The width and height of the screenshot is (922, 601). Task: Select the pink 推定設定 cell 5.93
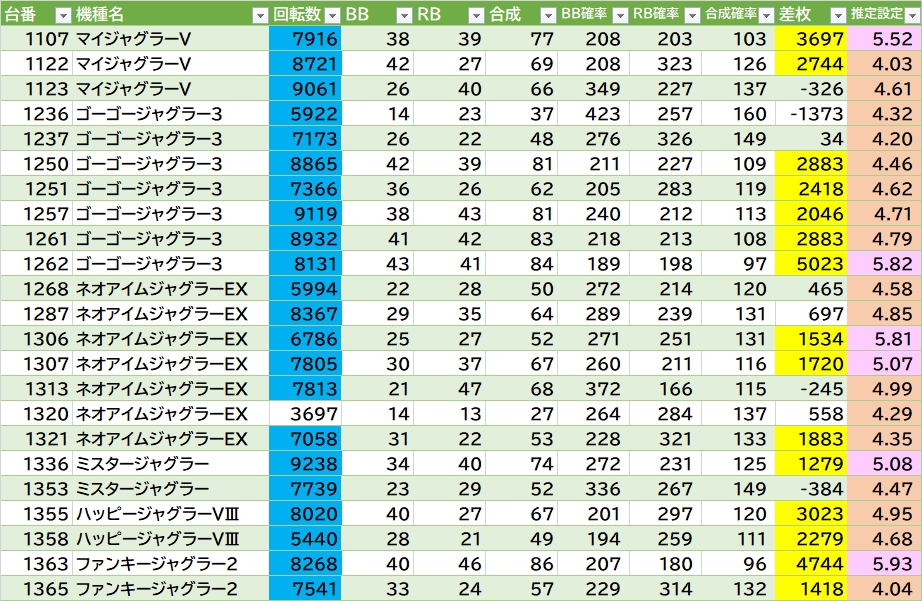pyautogui.click(x=884, y=564)
